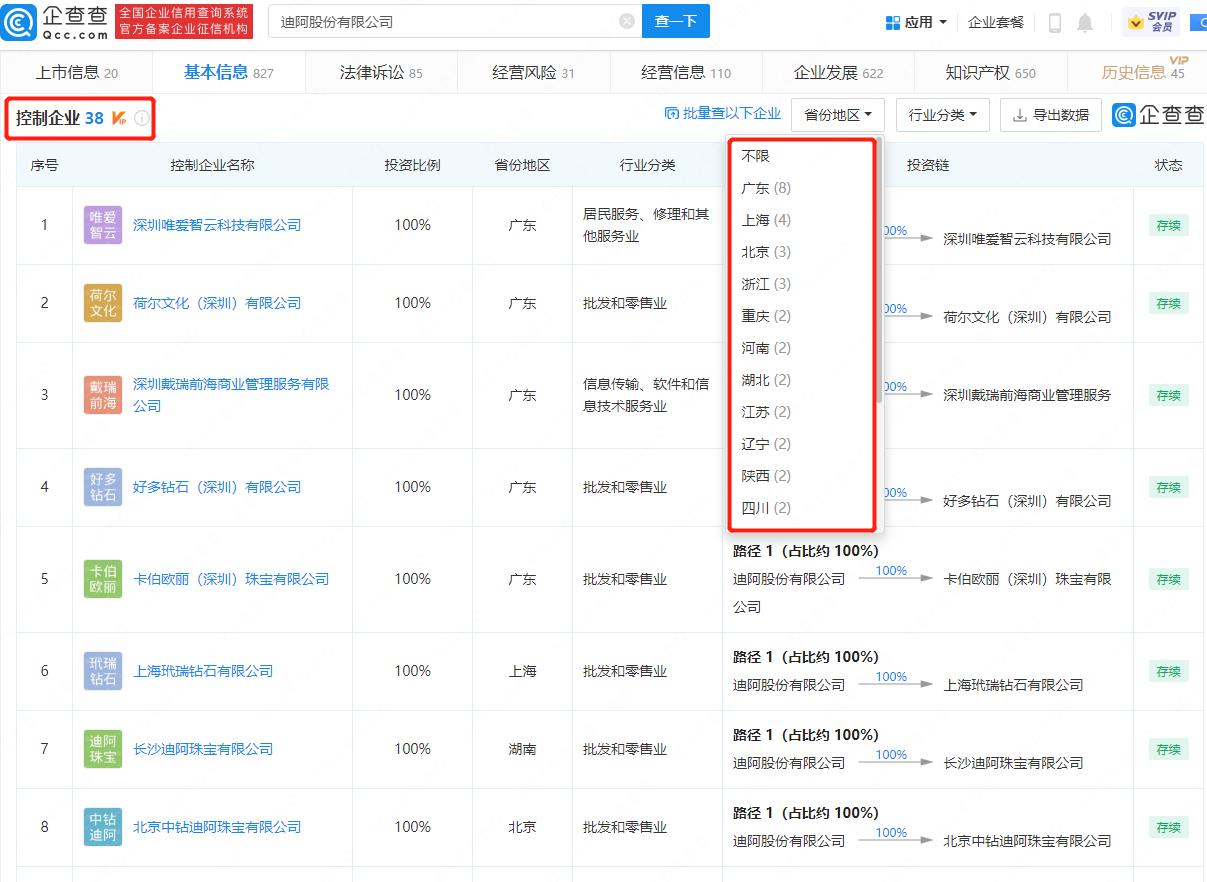Click 批量查以下企业 link
1207x882 pixels.
coord(723,115)
